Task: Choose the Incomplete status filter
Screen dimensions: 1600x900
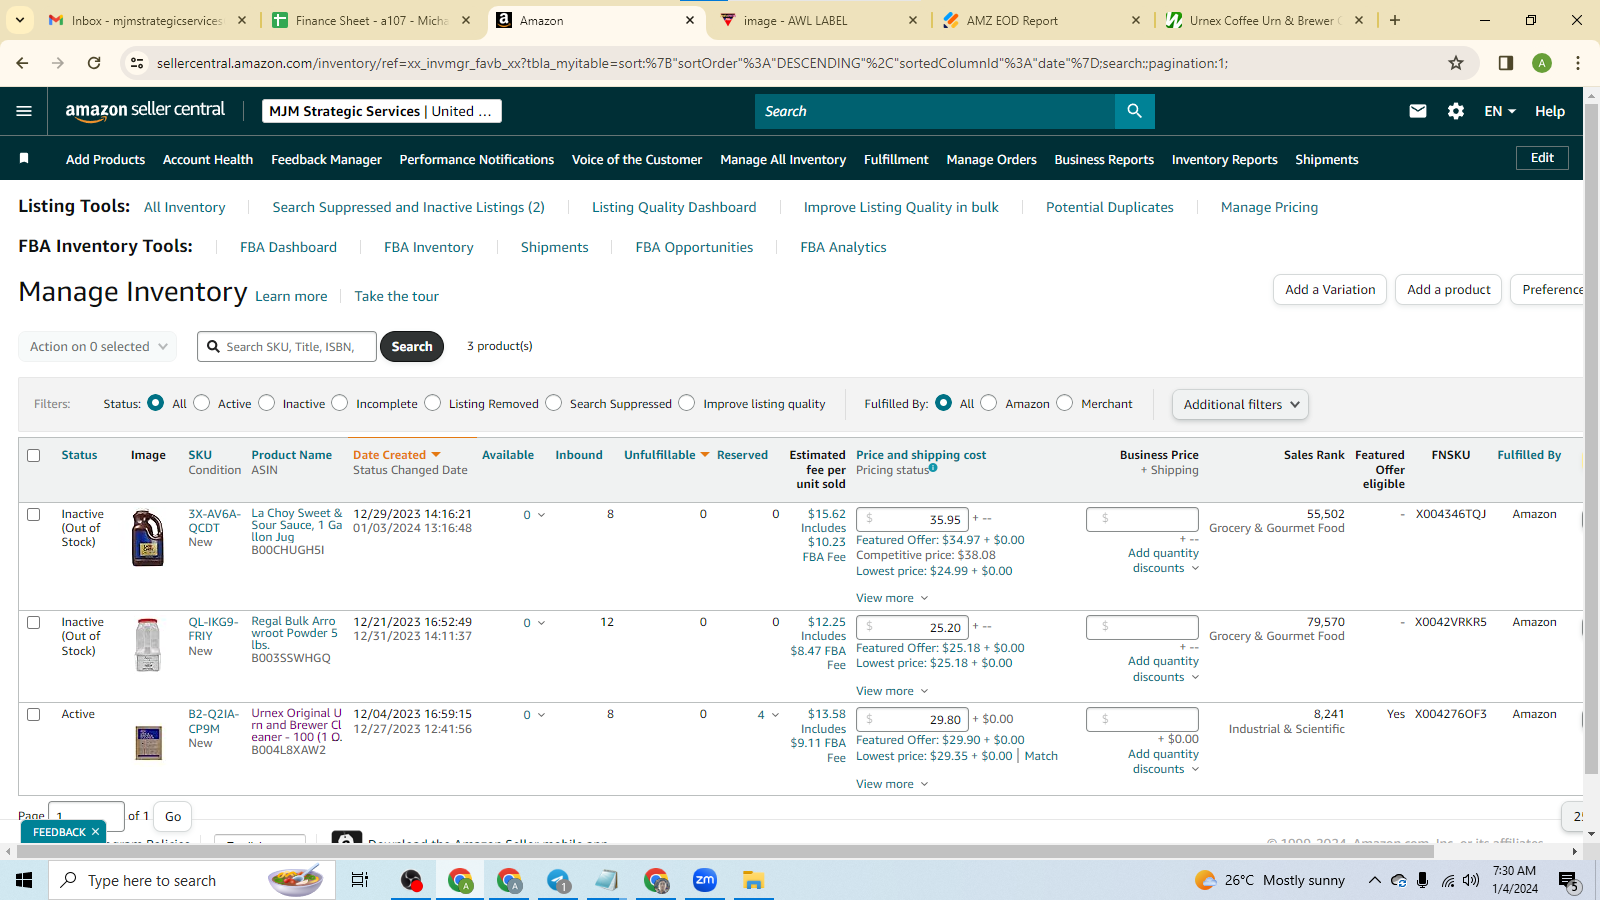Action: 340,403
